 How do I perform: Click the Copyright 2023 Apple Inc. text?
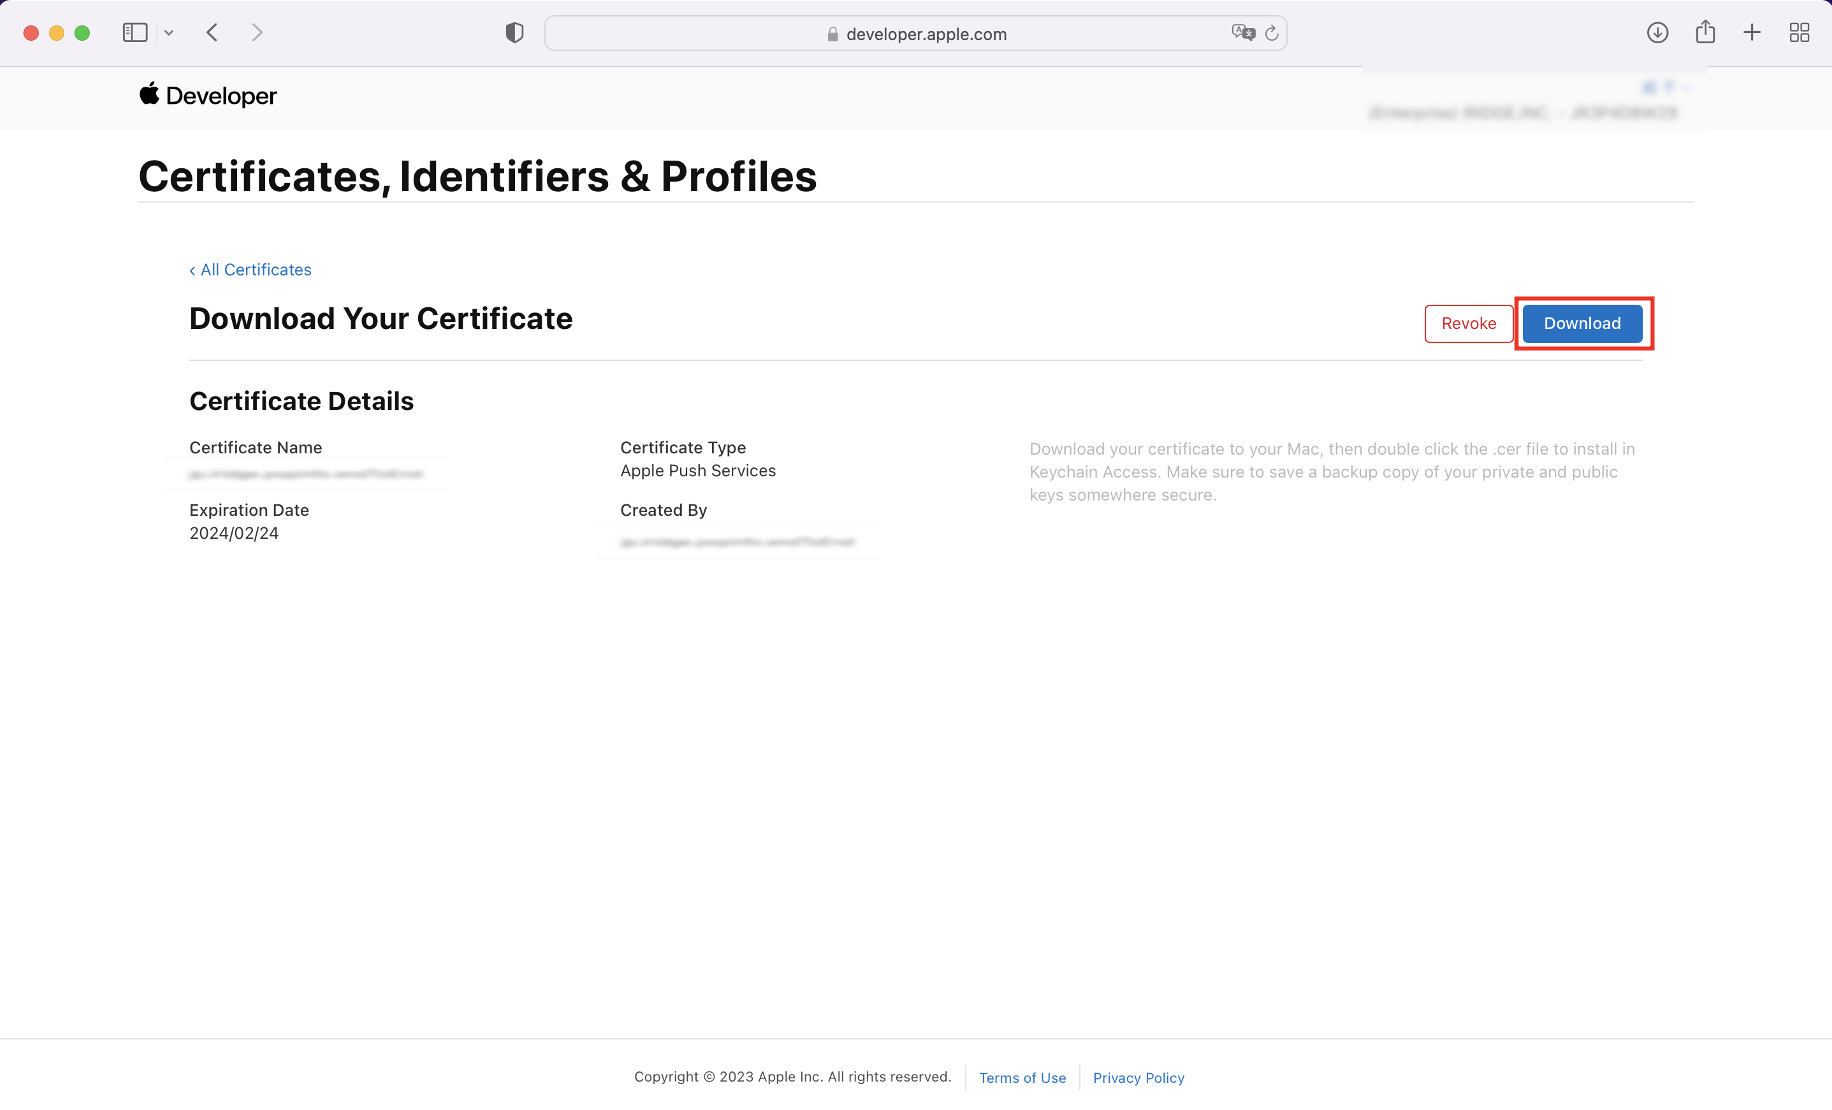point(793,1077)
